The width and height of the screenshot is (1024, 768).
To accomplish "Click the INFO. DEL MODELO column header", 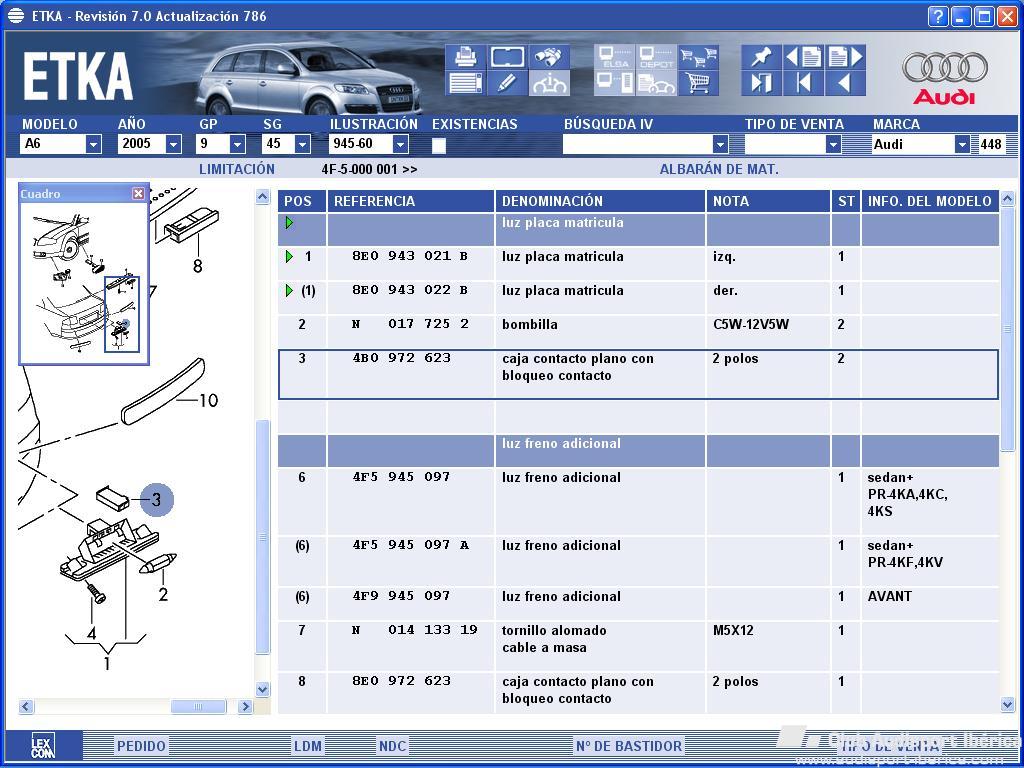I will 930,201.
